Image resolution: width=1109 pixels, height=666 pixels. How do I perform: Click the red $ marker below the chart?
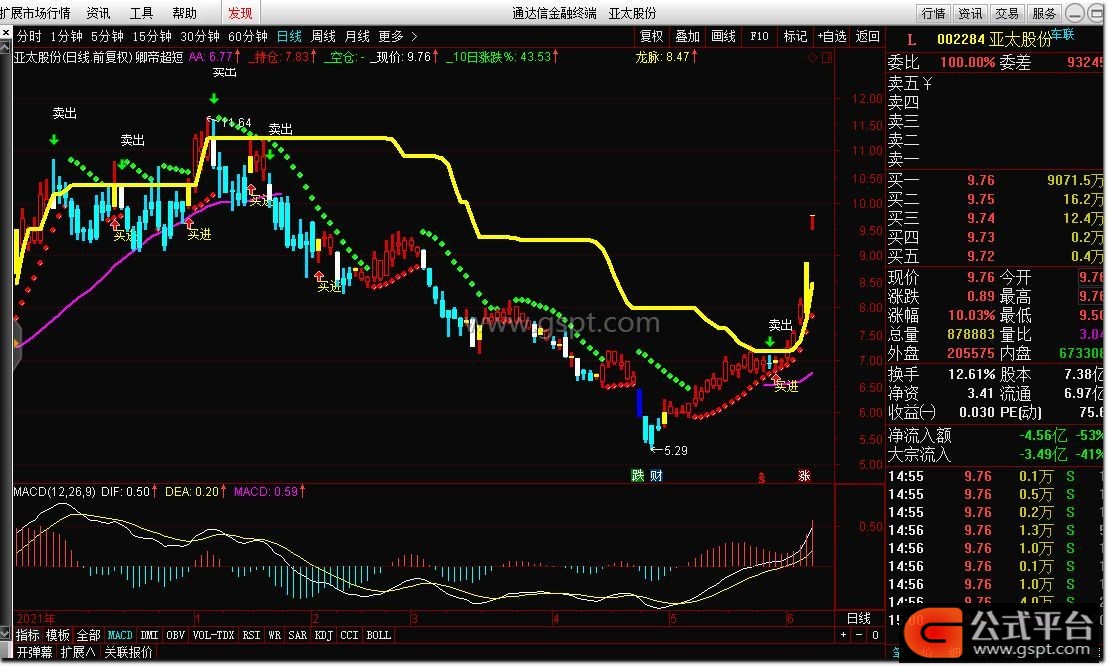click(x=762, y=478)
